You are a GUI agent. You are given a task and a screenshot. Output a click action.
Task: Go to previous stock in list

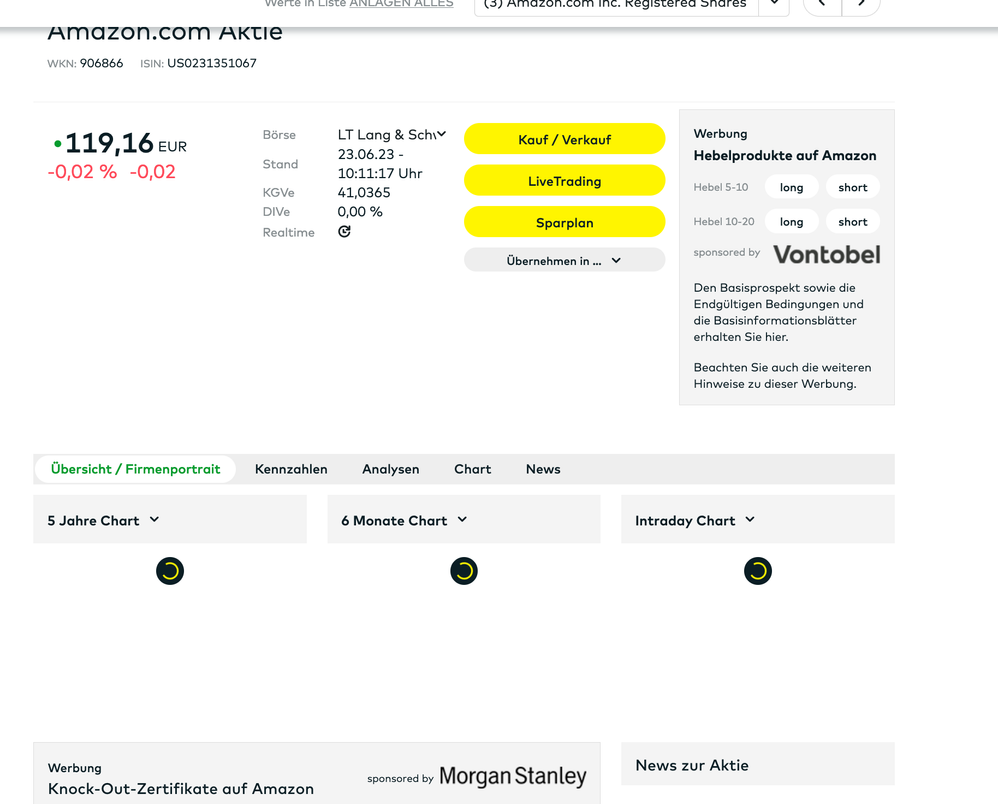[x=822, y=5]
